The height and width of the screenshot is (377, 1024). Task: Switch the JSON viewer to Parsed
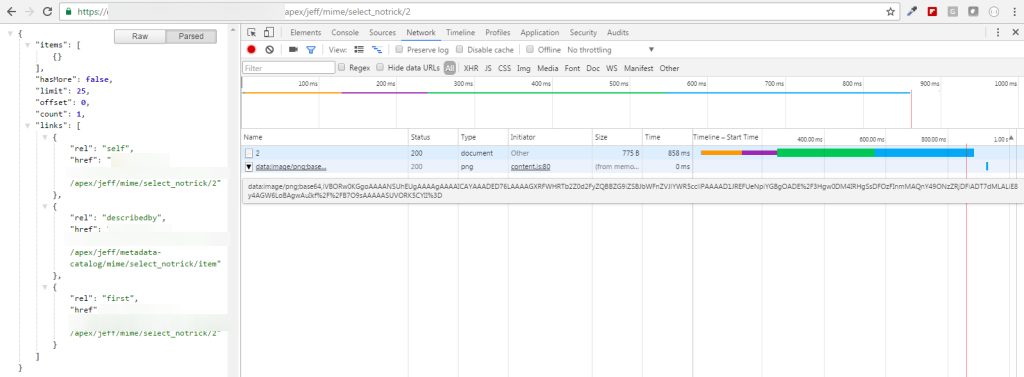tap(191, 37)
